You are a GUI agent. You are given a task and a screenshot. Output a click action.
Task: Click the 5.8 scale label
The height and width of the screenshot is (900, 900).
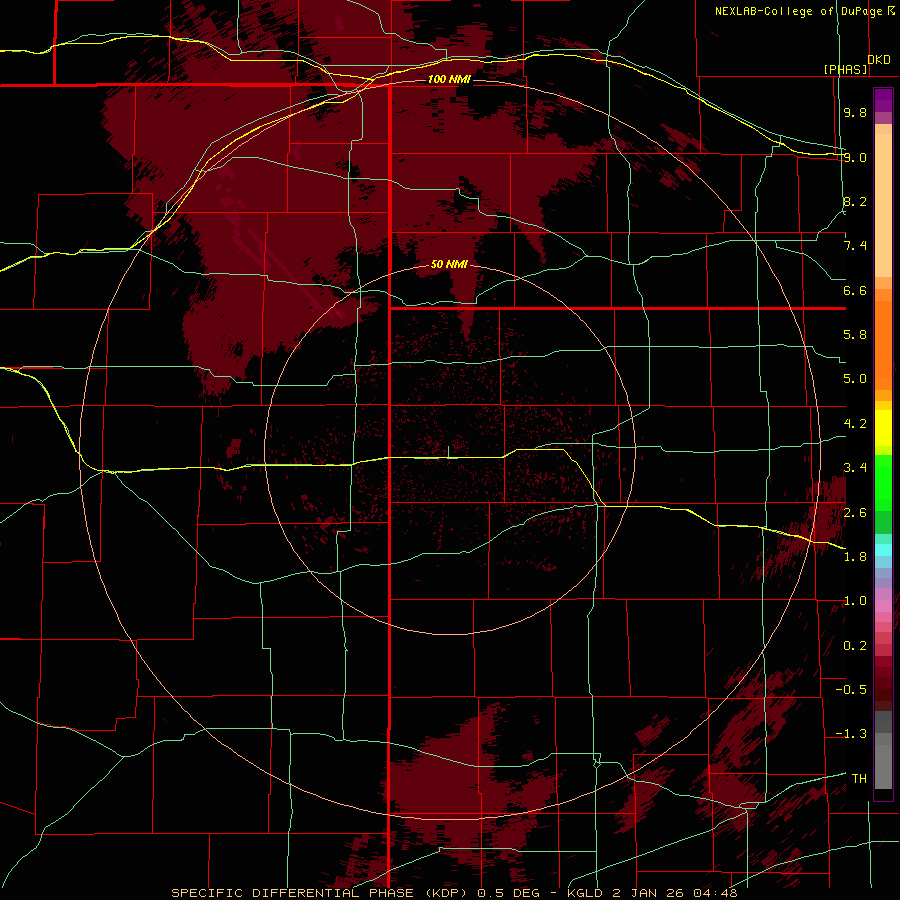855,335
